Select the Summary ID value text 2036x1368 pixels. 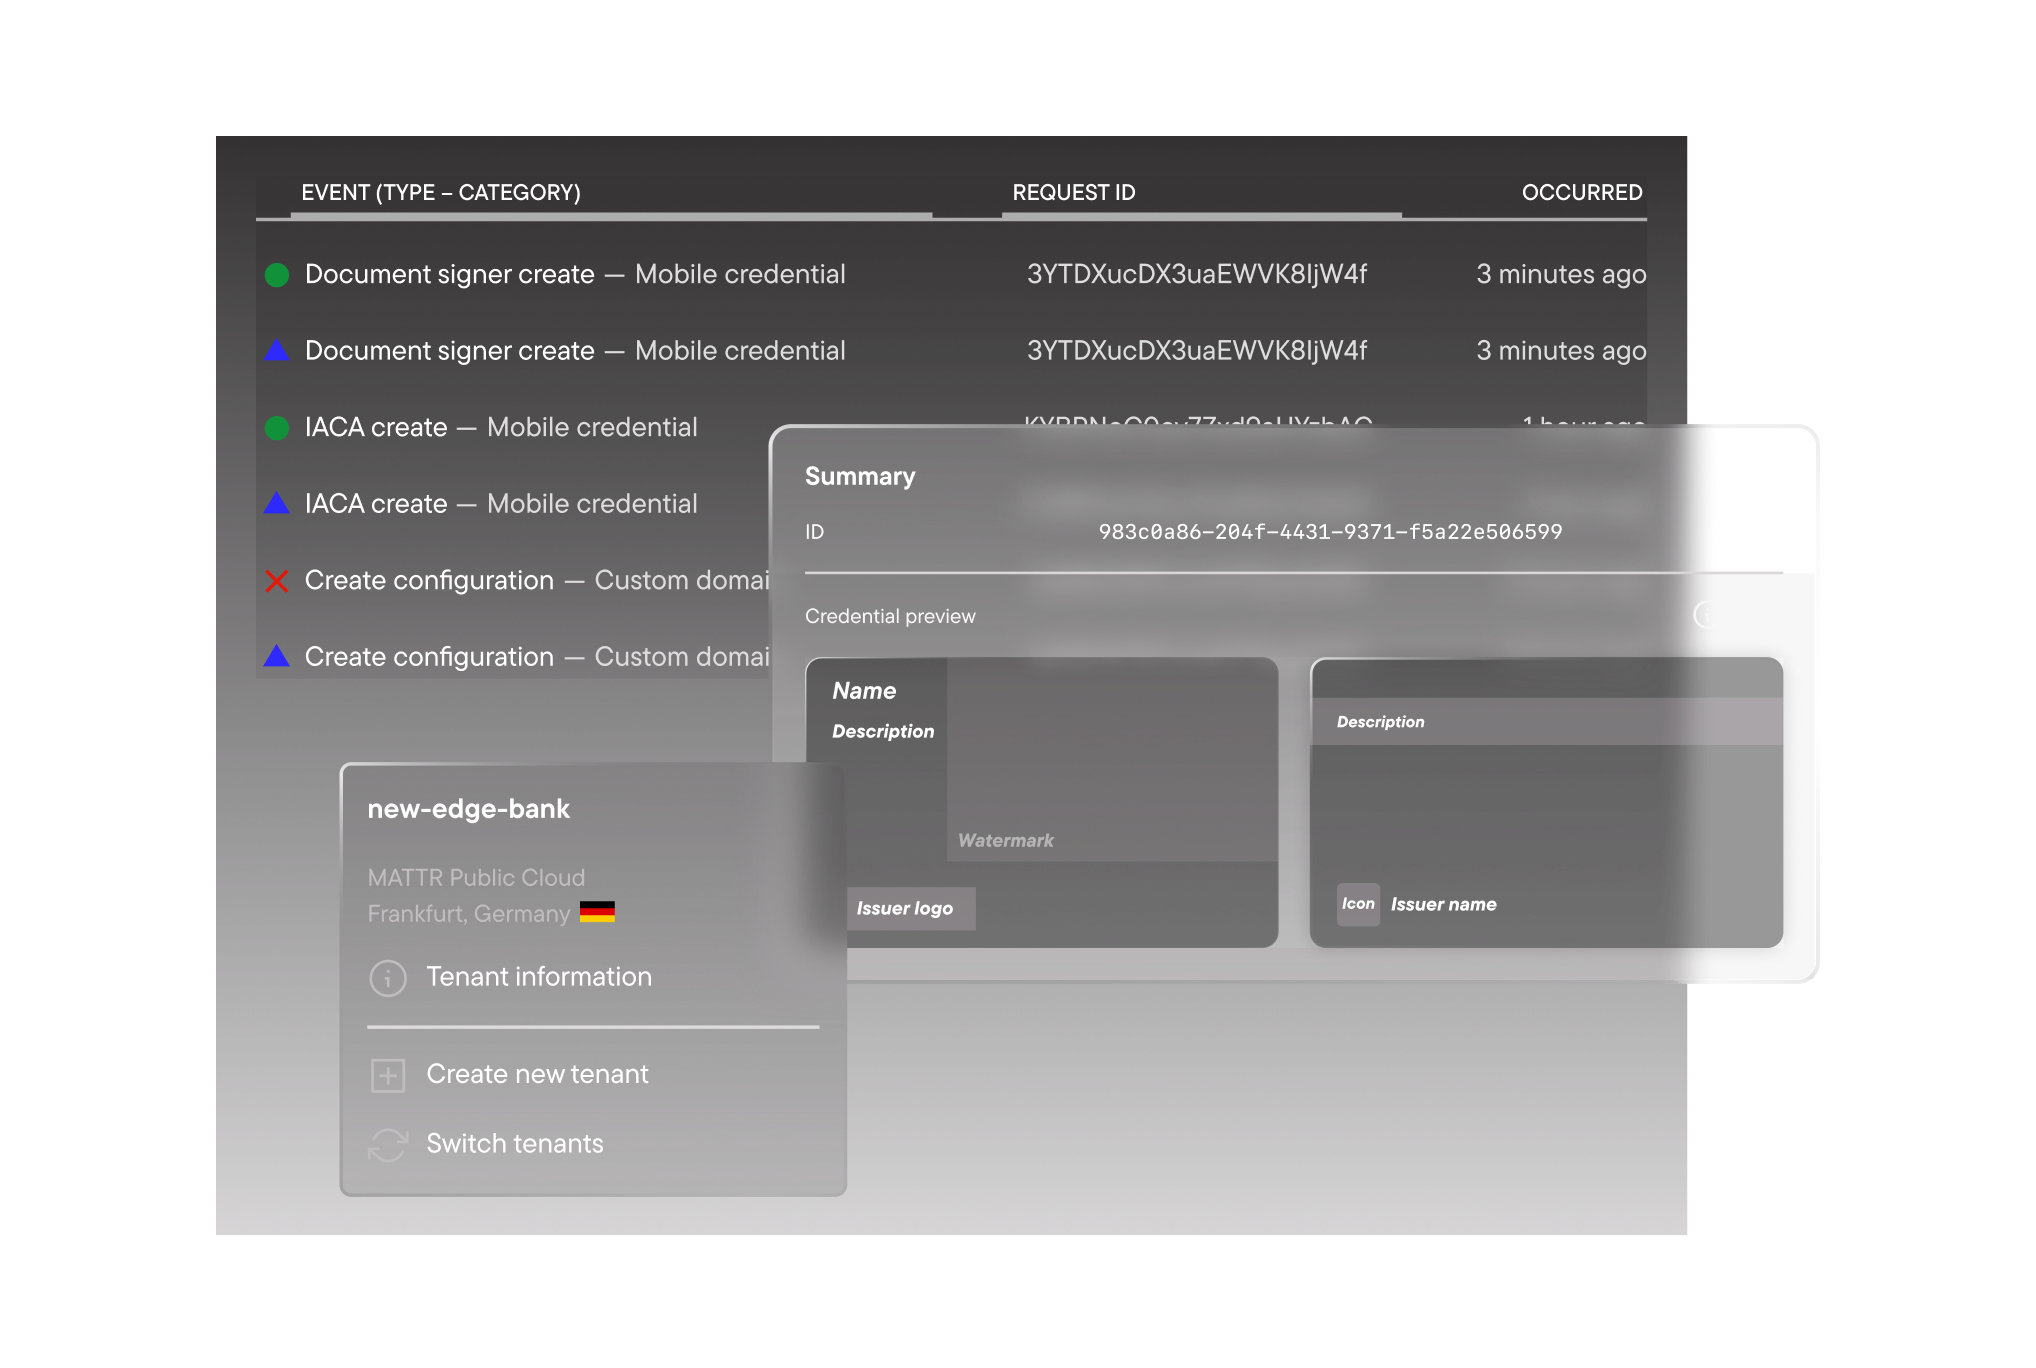coord(1329,532)
